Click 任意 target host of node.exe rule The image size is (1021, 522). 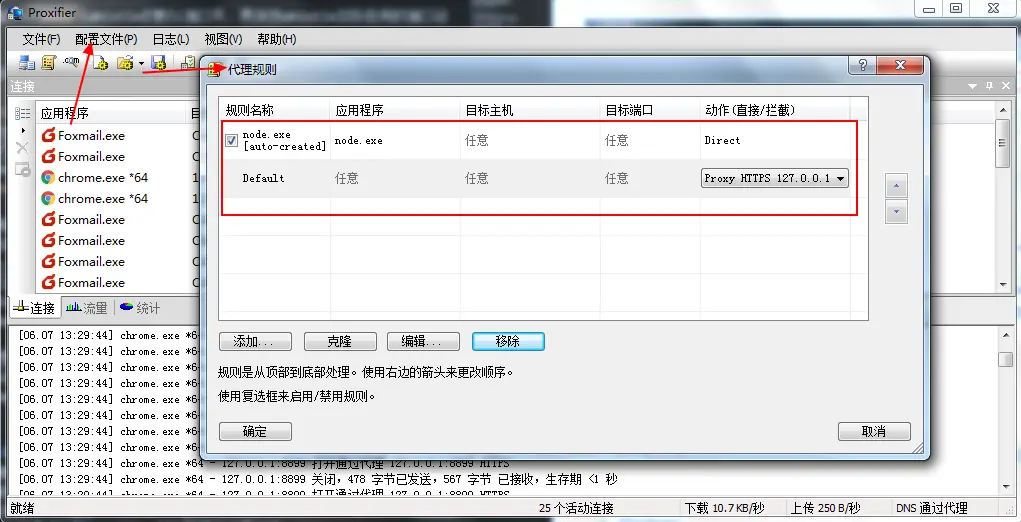pyautogui.click(x=477, y=141)
